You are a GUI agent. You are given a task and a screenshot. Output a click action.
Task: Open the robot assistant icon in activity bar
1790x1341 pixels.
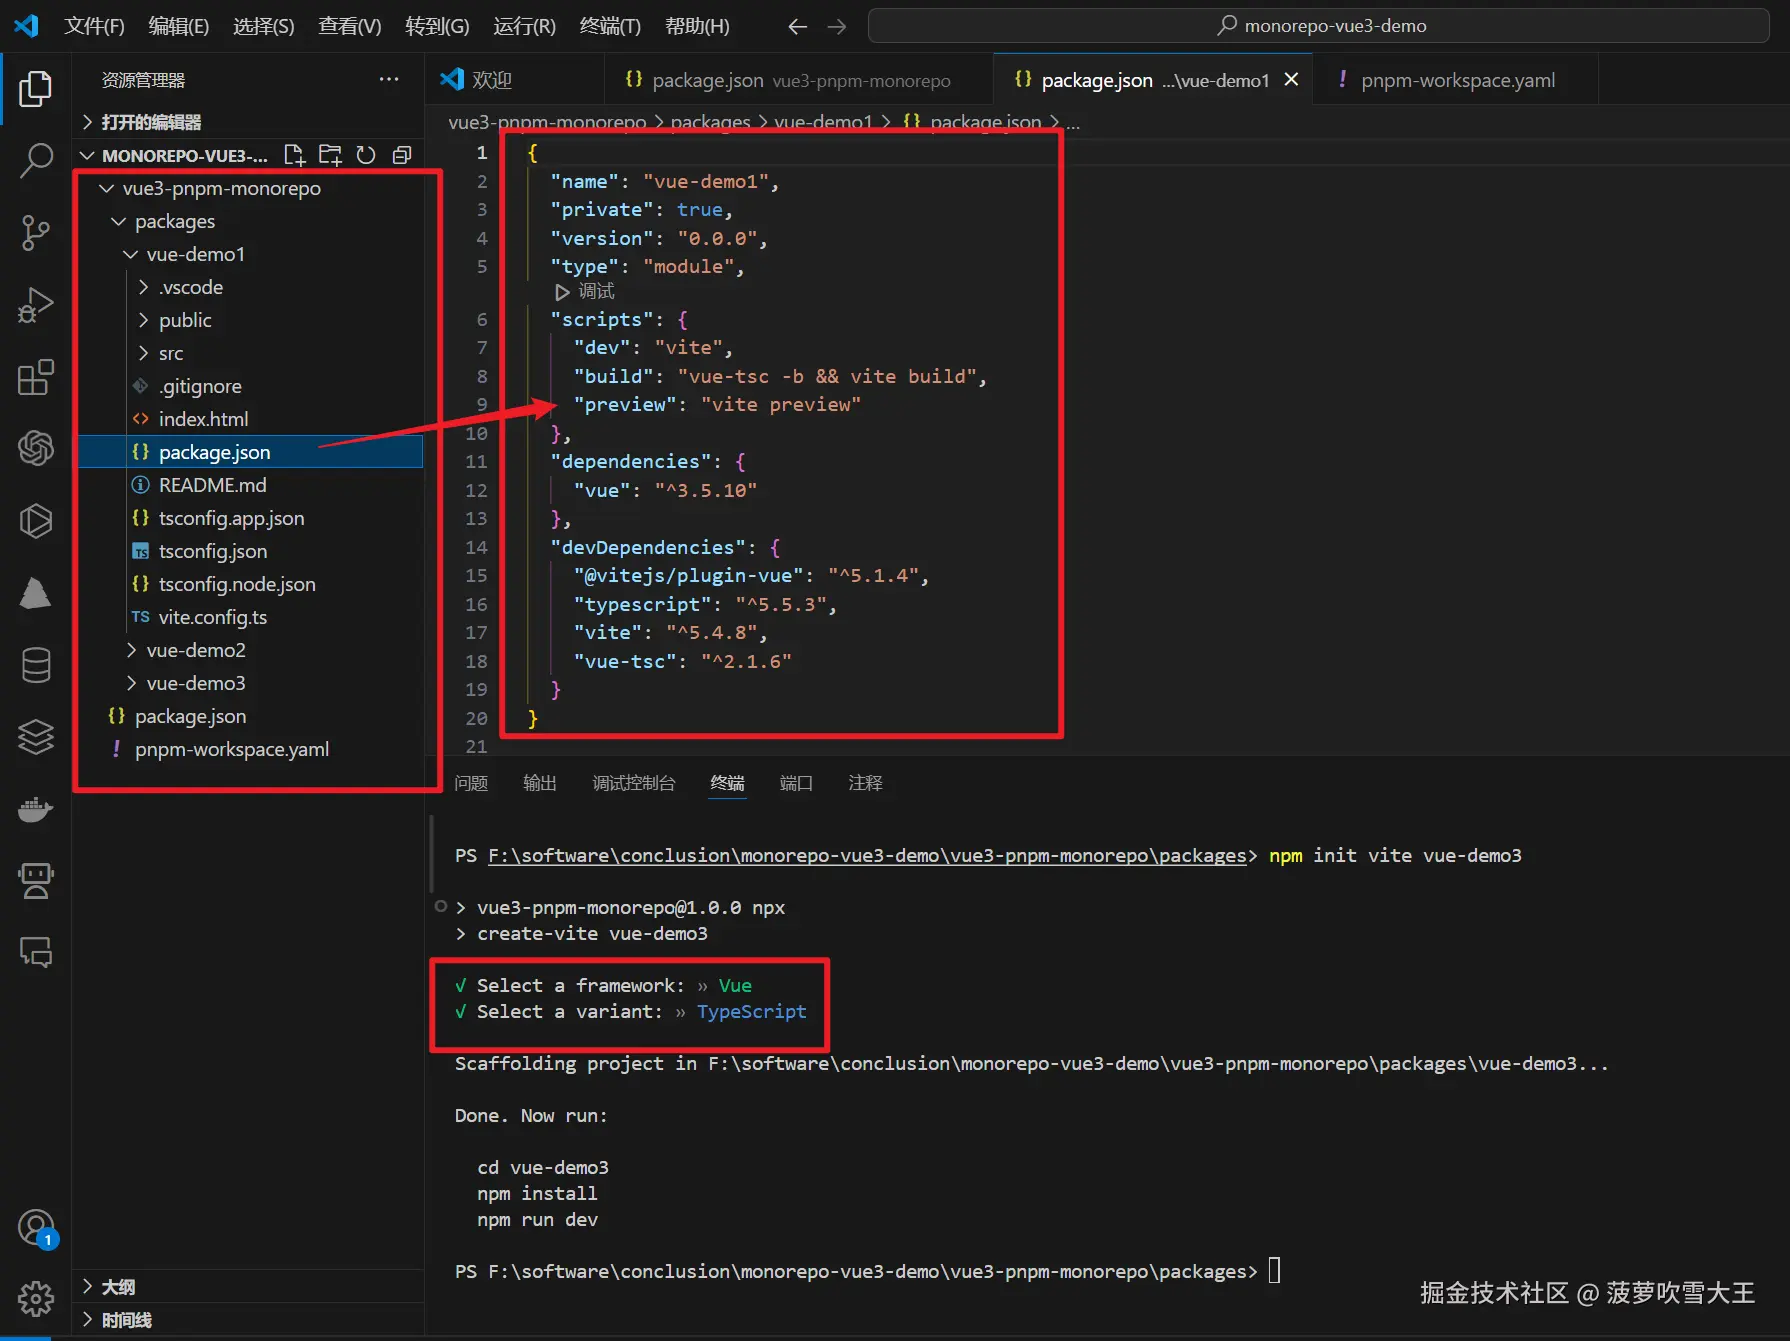click(36, 881)
